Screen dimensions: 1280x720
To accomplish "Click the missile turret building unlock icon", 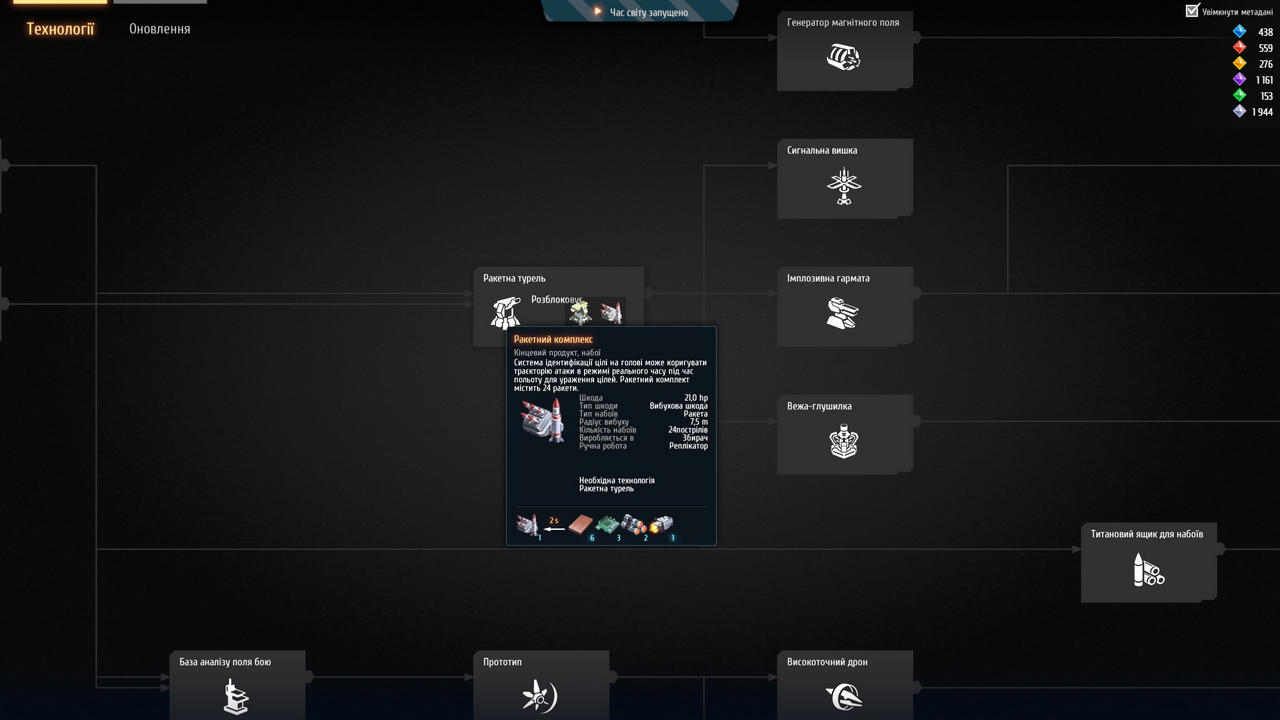I will click(580, 314).
